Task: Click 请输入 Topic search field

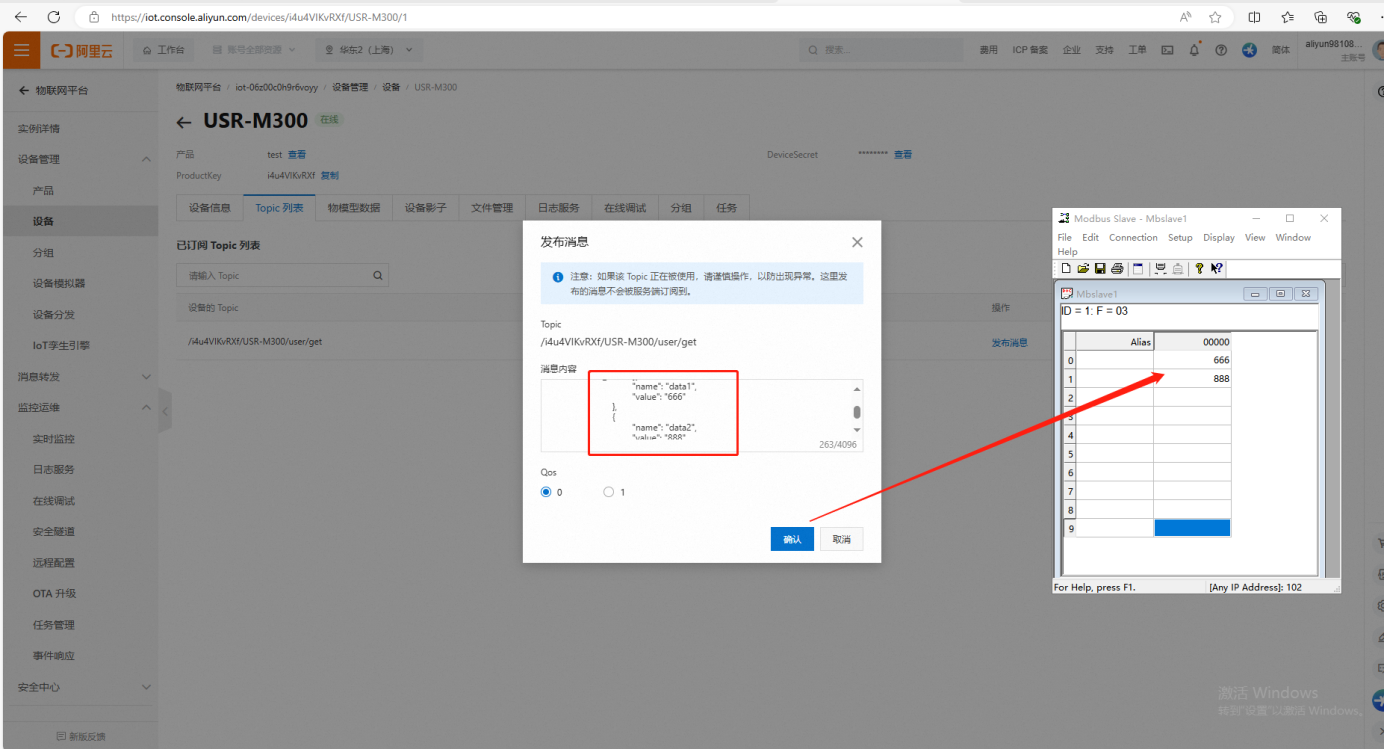Action: [x=282, y=275]
